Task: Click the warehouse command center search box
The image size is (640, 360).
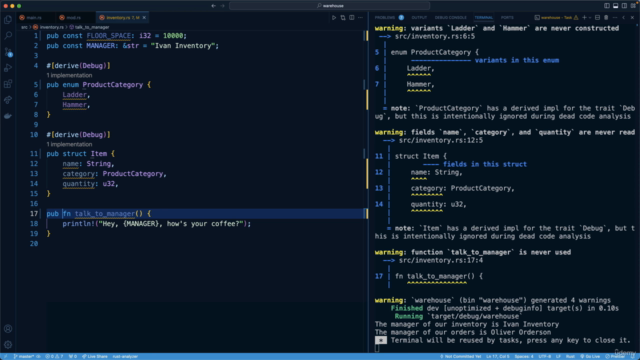Action: click(x=329, y=6)
